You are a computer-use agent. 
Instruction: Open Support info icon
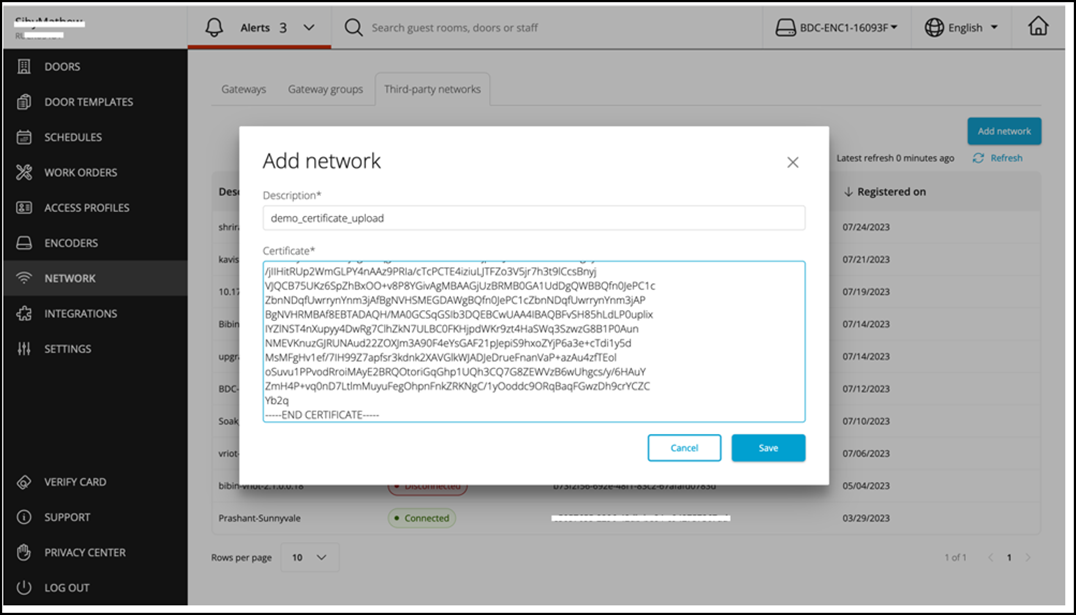(24, 517)
